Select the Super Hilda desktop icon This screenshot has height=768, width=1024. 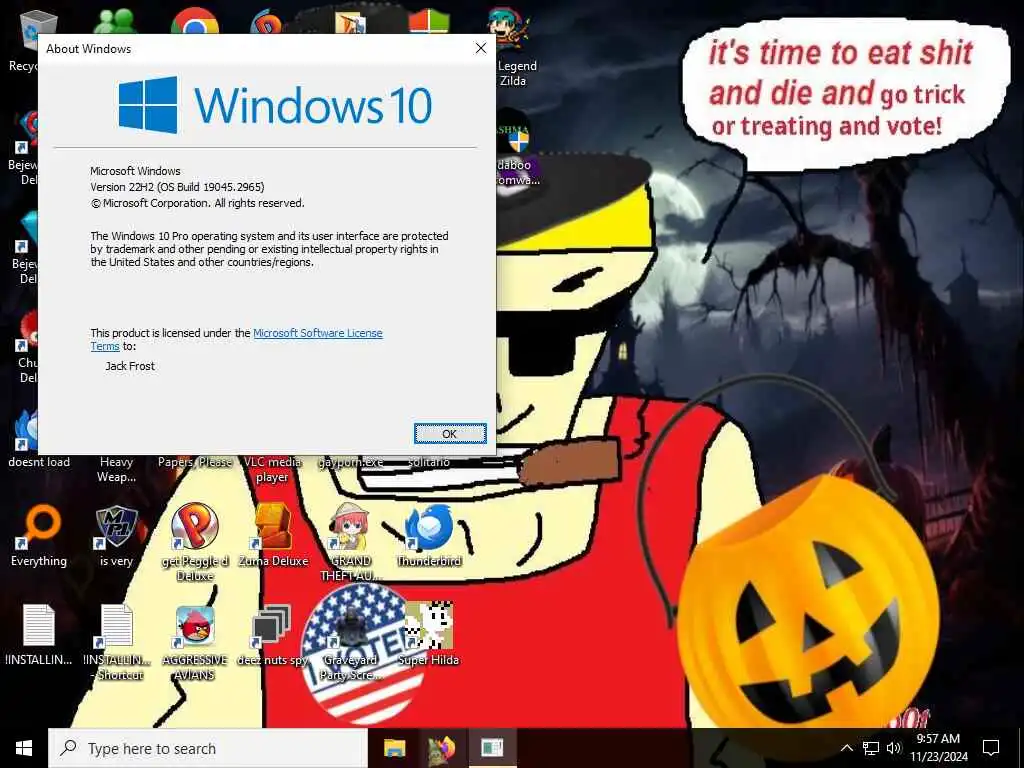coord(428,635)
